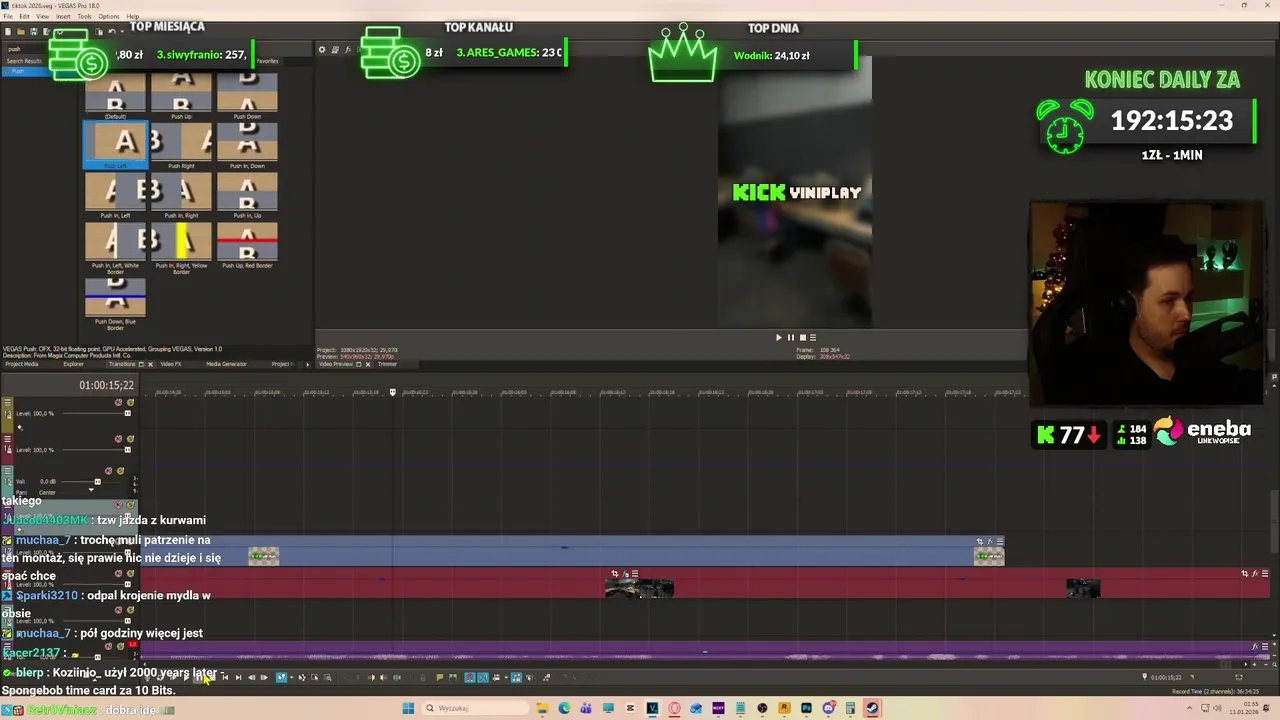Open the olive top track's hamburger menu
The image size is (1280, 720).
tap(8, 402)
